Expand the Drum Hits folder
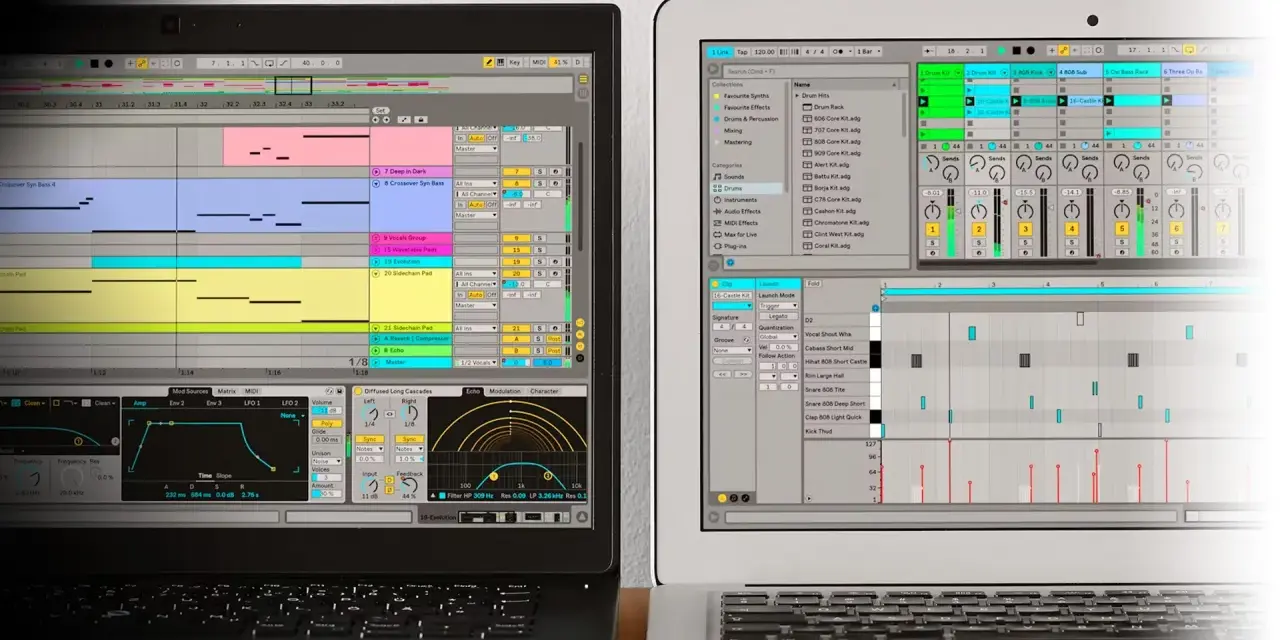The image size is (1280, 640). [797, 96]
